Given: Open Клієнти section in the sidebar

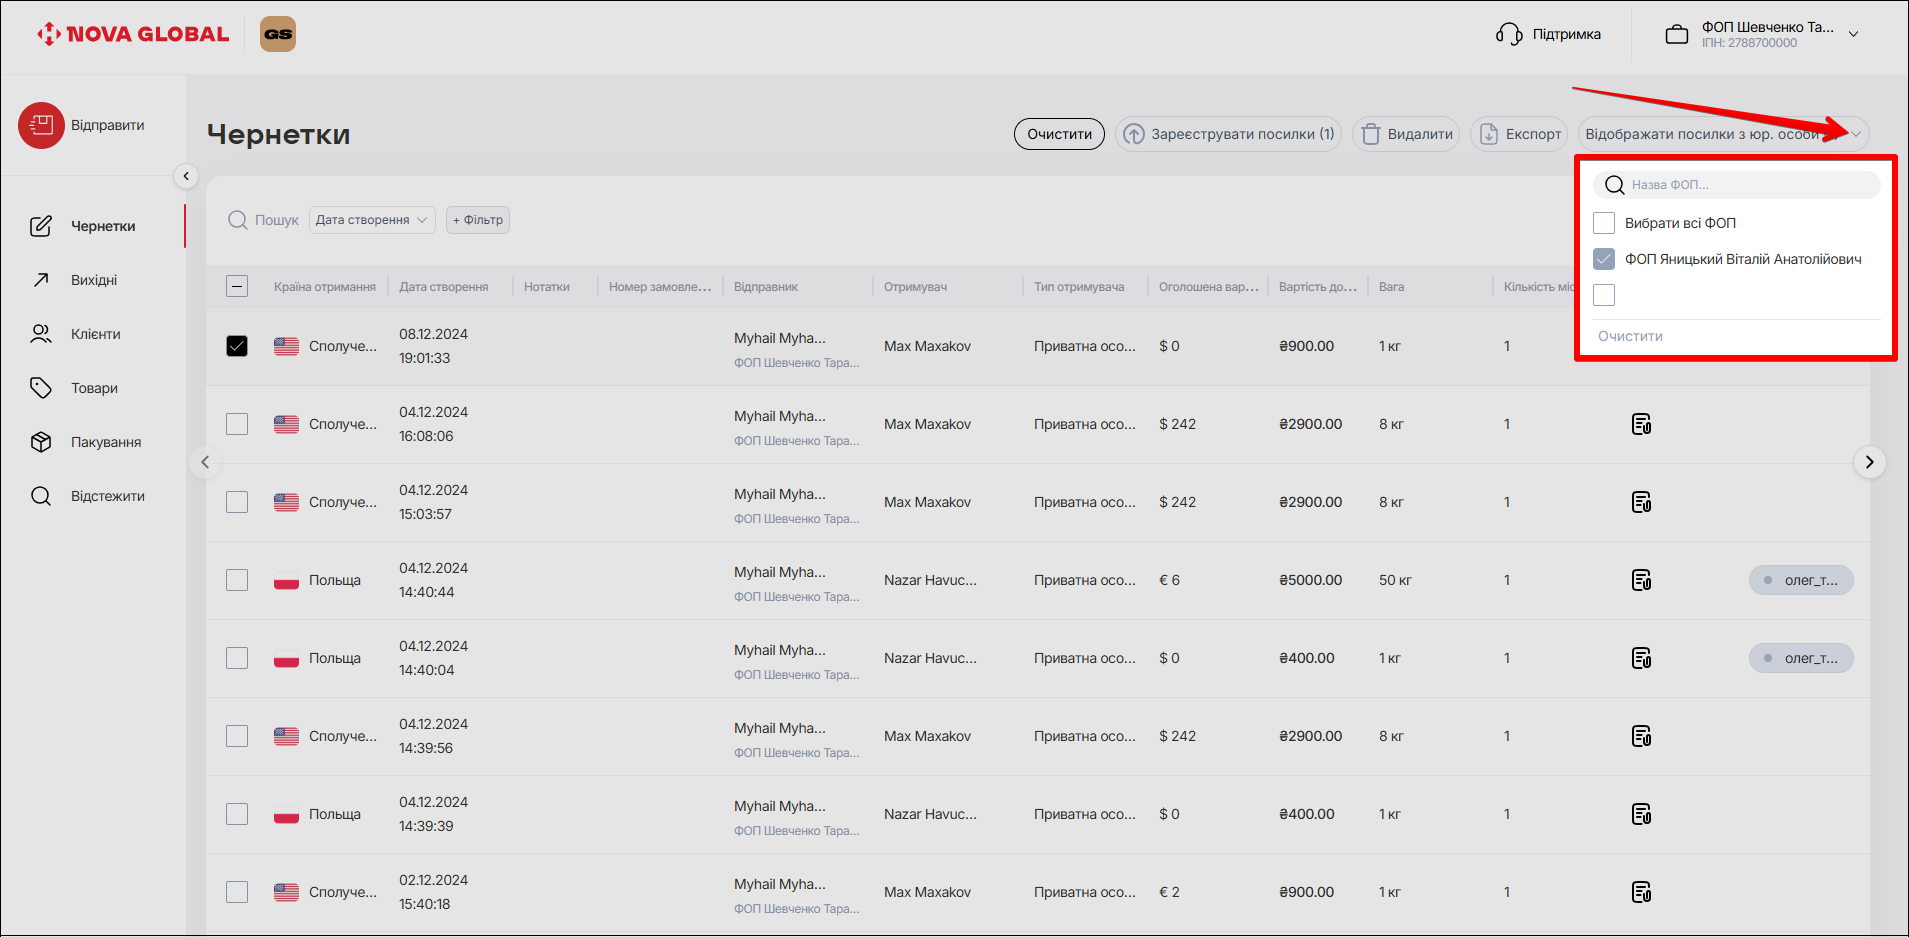Looking at the screenshot, I should coord(95,334).
